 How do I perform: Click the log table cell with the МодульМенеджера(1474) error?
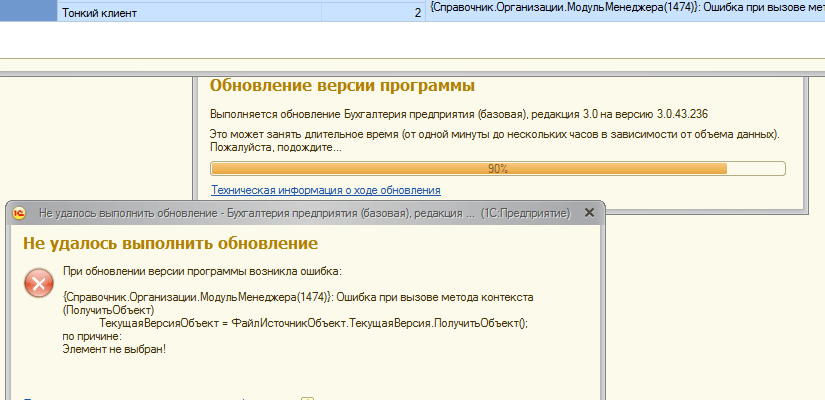[625, 11]
